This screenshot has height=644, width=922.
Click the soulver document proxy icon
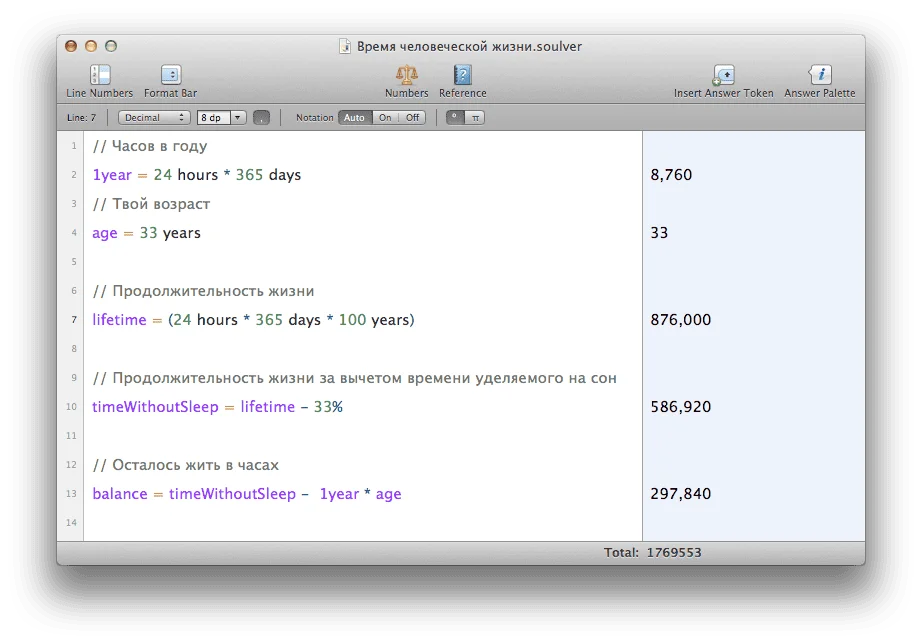click(344, 46)
